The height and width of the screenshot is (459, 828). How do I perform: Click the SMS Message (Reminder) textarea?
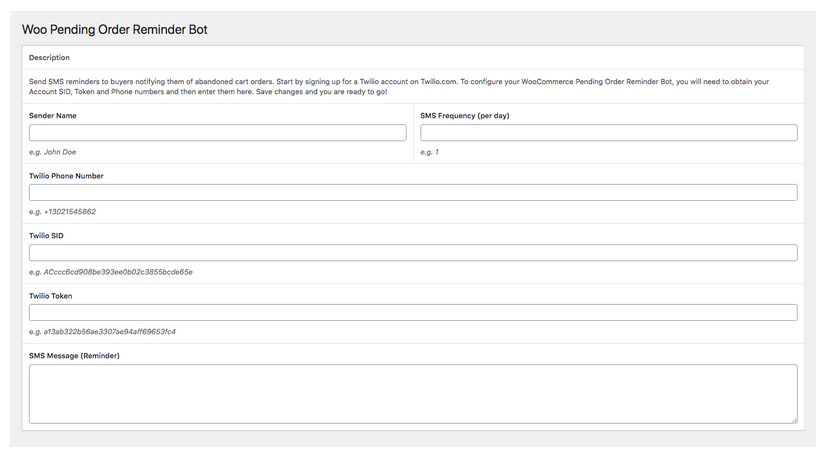pos(413,394)
